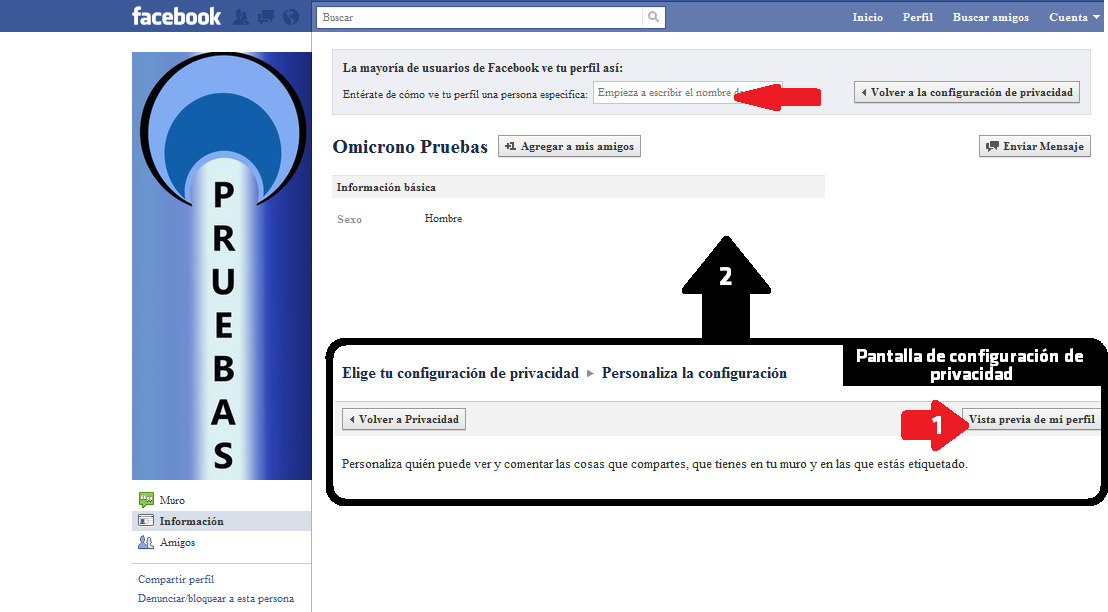The height and width of the screenshot is (612, 1108).
Task: Click Denunciar/bloquear a esta persona link
Action: point(216,598)
